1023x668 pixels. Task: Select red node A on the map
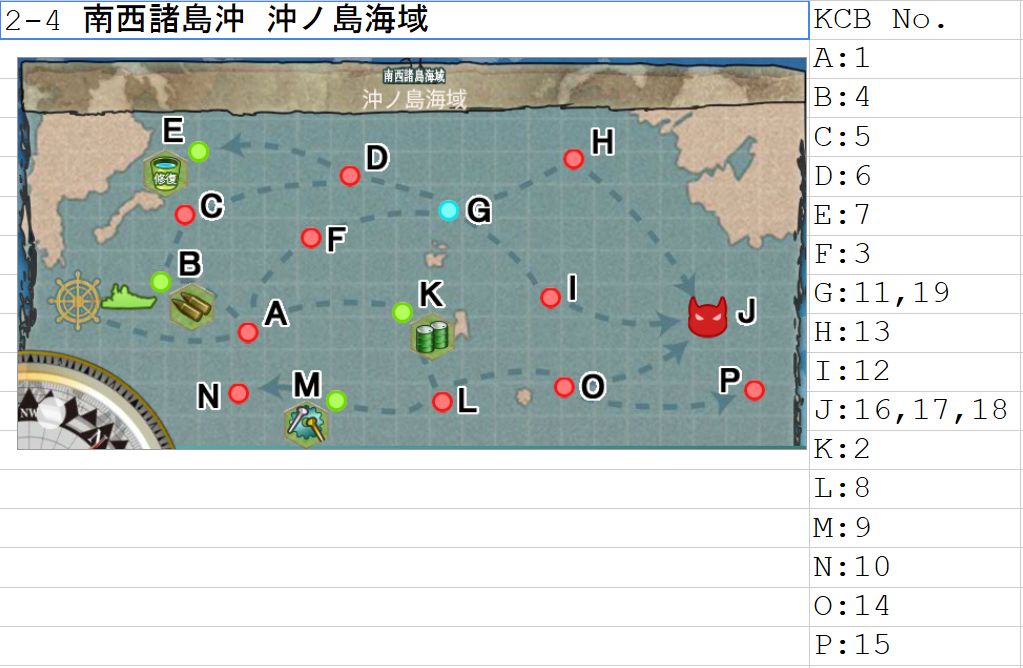point(248,333)
